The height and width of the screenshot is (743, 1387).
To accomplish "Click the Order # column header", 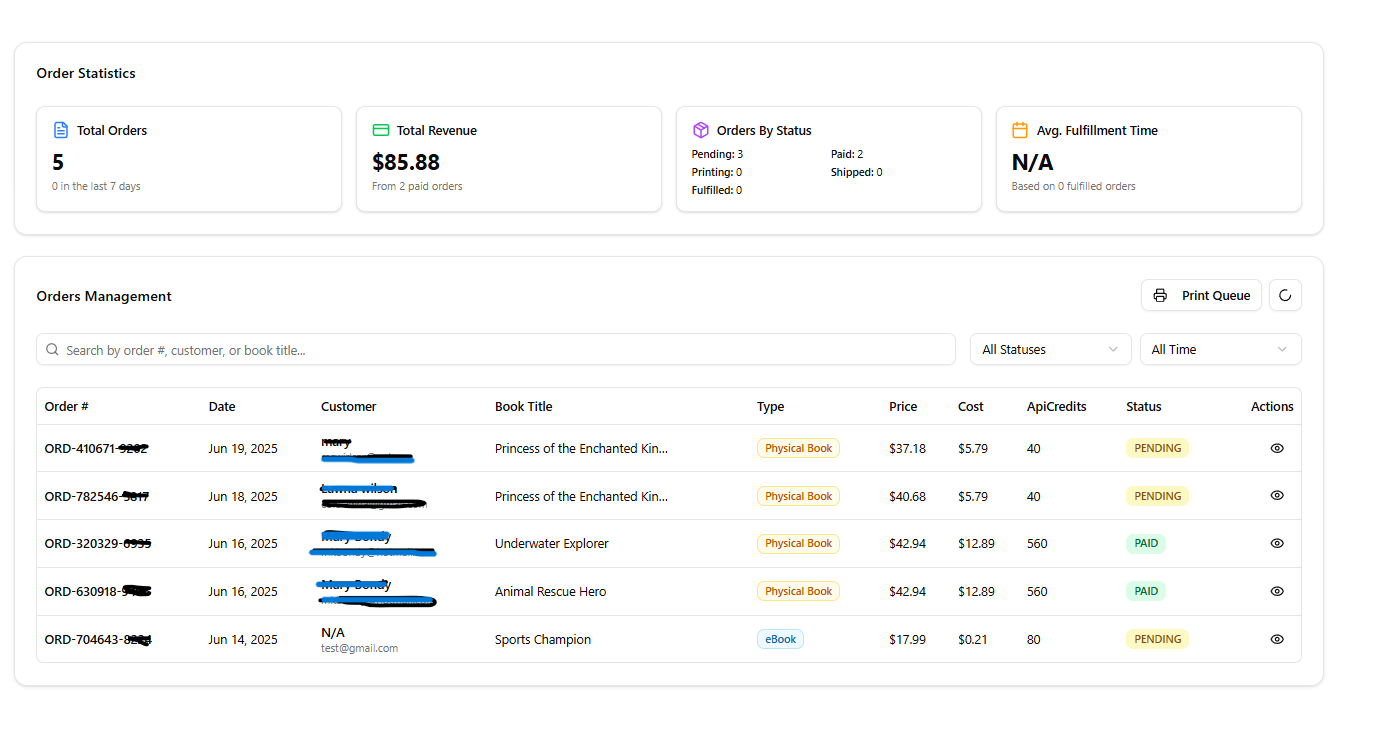I will click(x=66, y=406).
